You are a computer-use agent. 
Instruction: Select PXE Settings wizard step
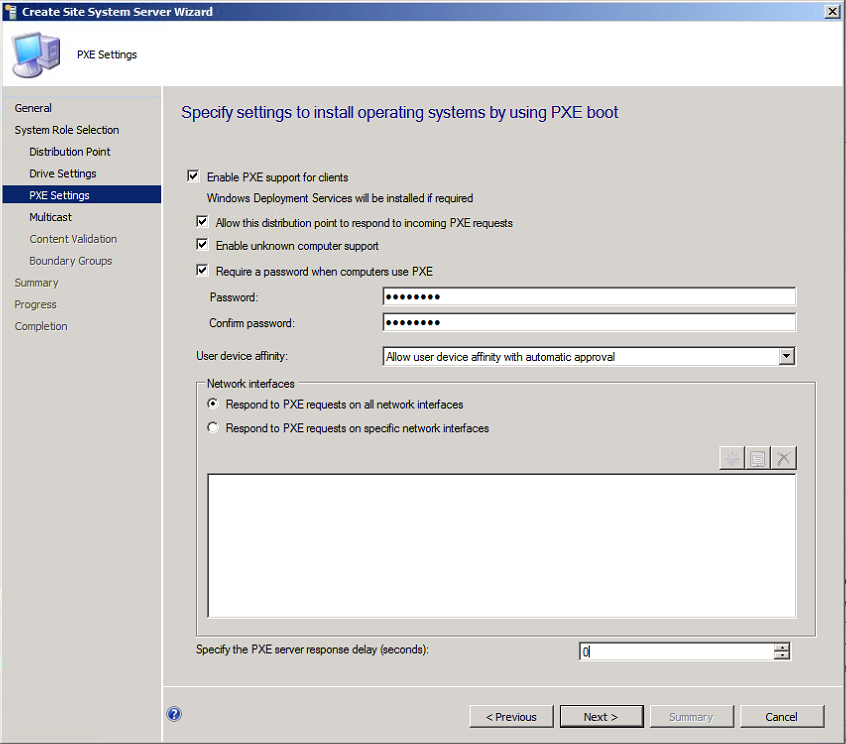pos(81,195)
